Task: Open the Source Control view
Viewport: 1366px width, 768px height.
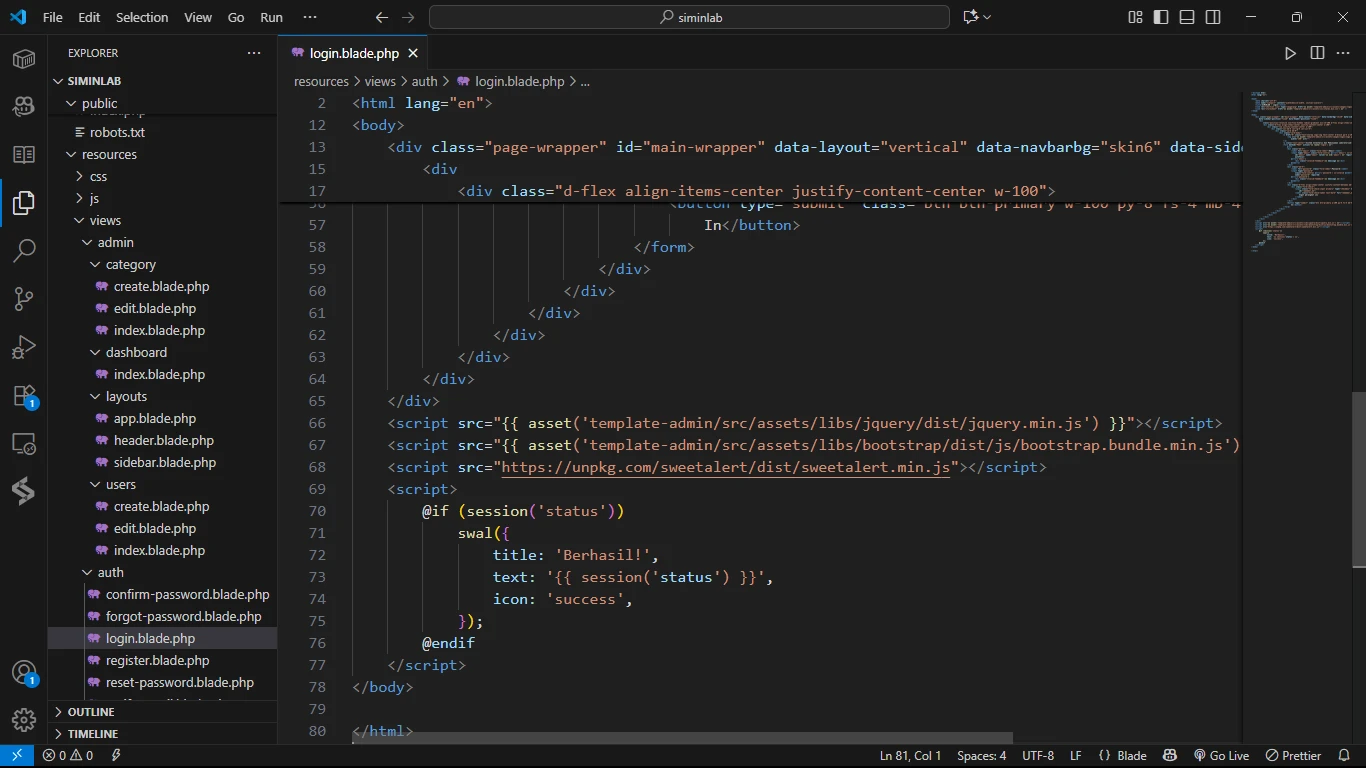Action: pos(24,298)
